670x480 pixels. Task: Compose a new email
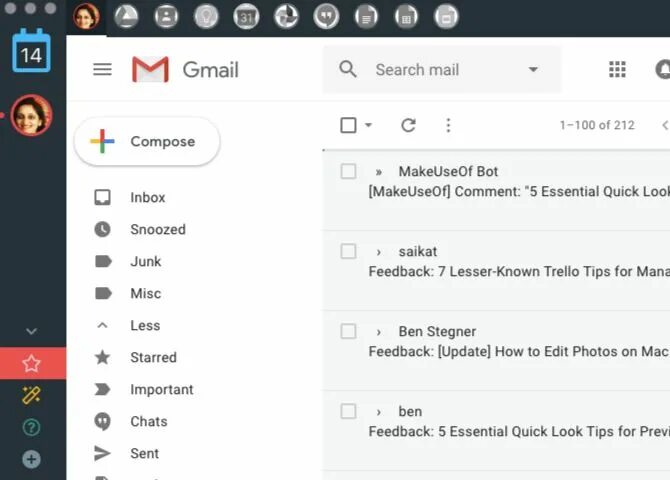tap(147, 141)
